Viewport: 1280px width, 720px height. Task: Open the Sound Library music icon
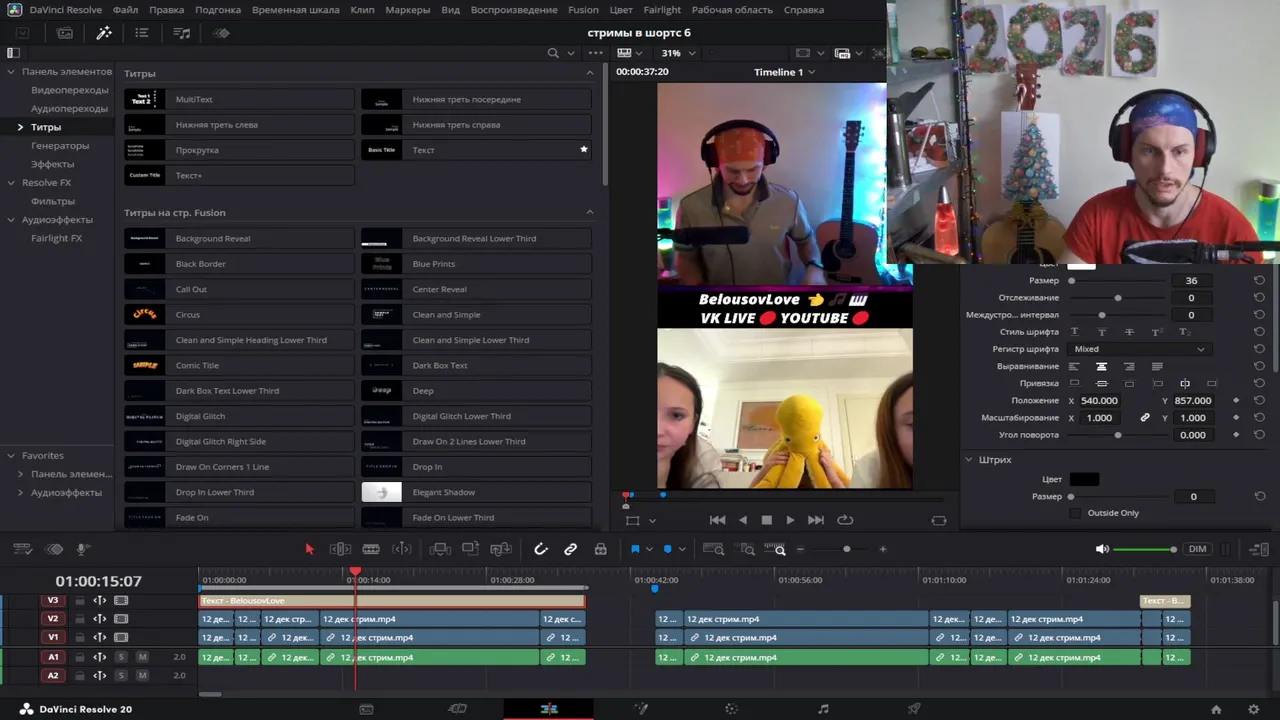pos(182,33)
